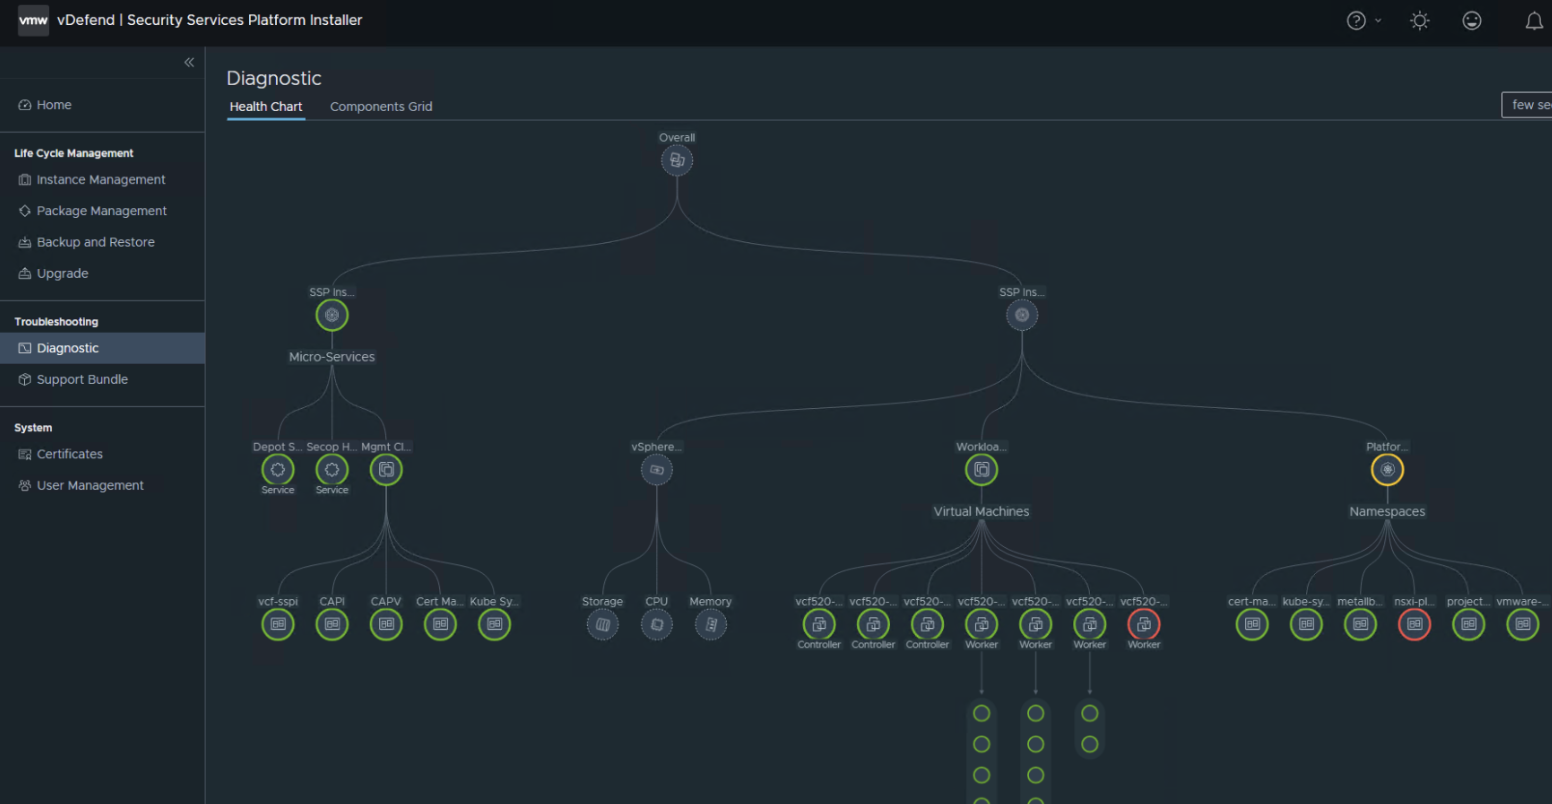This screenshot has width=1552, height=804.
Task: Expand the Mgmt Cl node
Action: [386, 470]
